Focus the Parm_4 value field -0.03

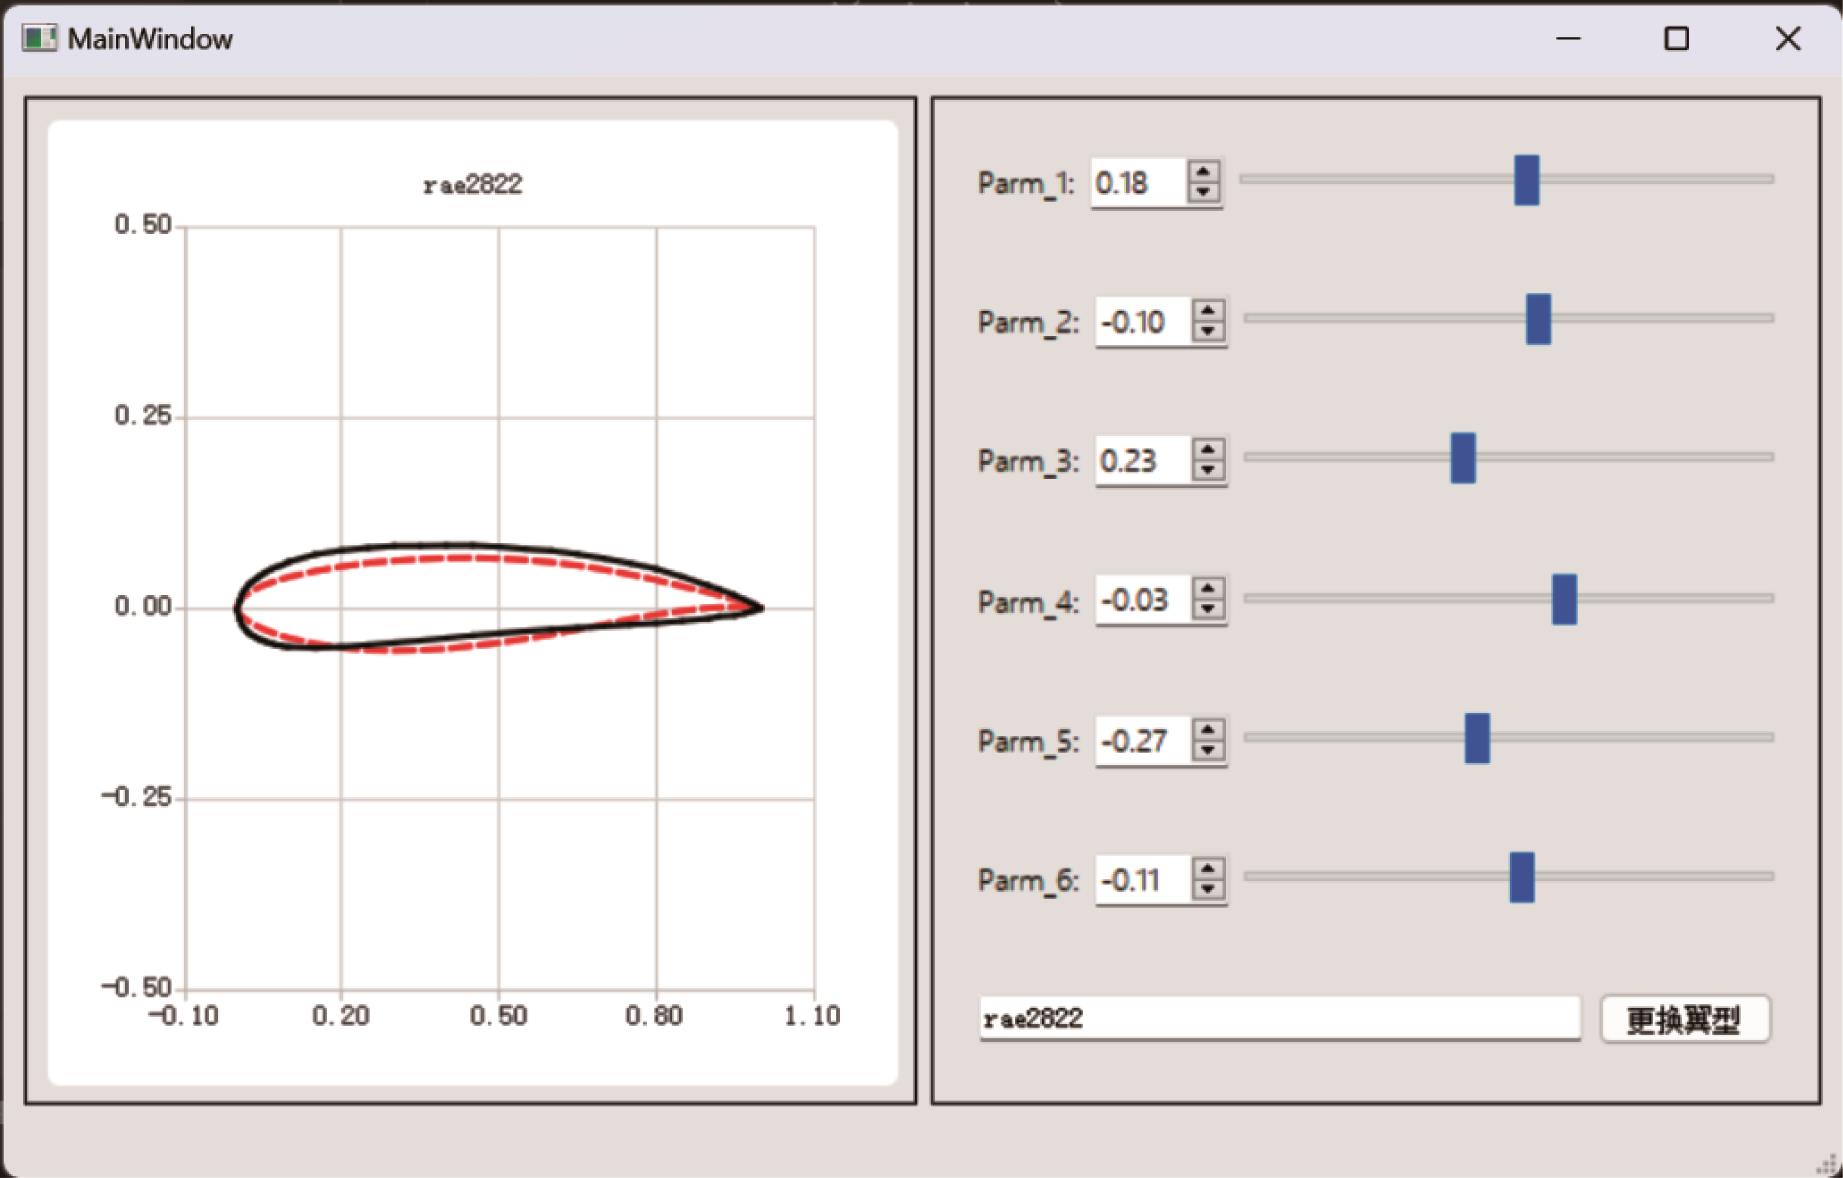1144,600
